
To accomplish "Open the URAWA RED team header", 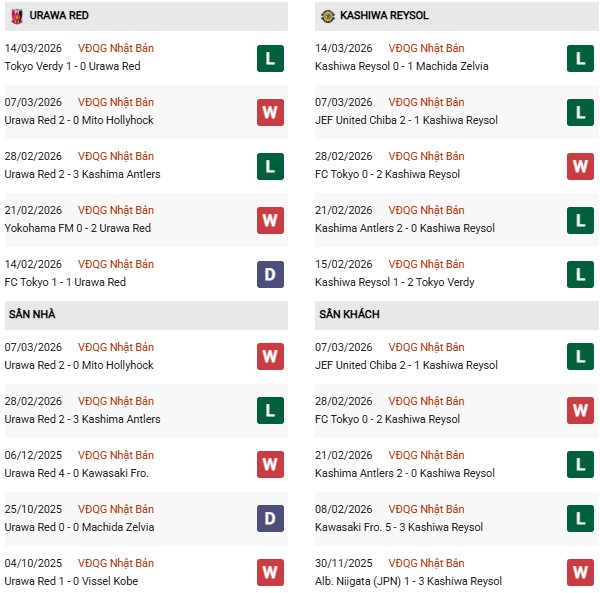I will 62,17.
